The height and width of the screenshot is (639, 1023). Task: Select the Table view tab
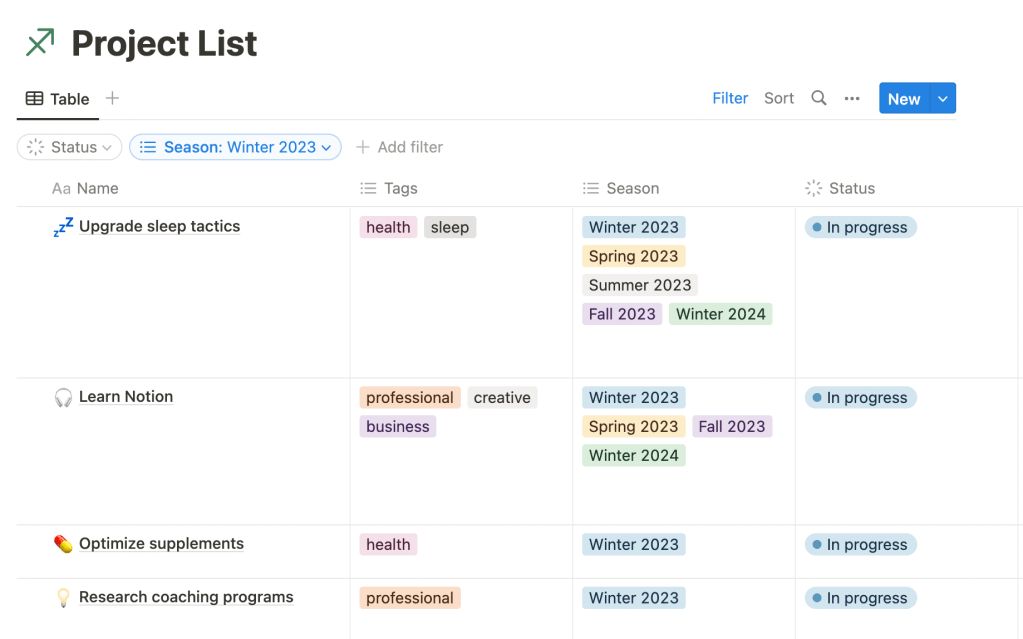[x=58, y=98]
